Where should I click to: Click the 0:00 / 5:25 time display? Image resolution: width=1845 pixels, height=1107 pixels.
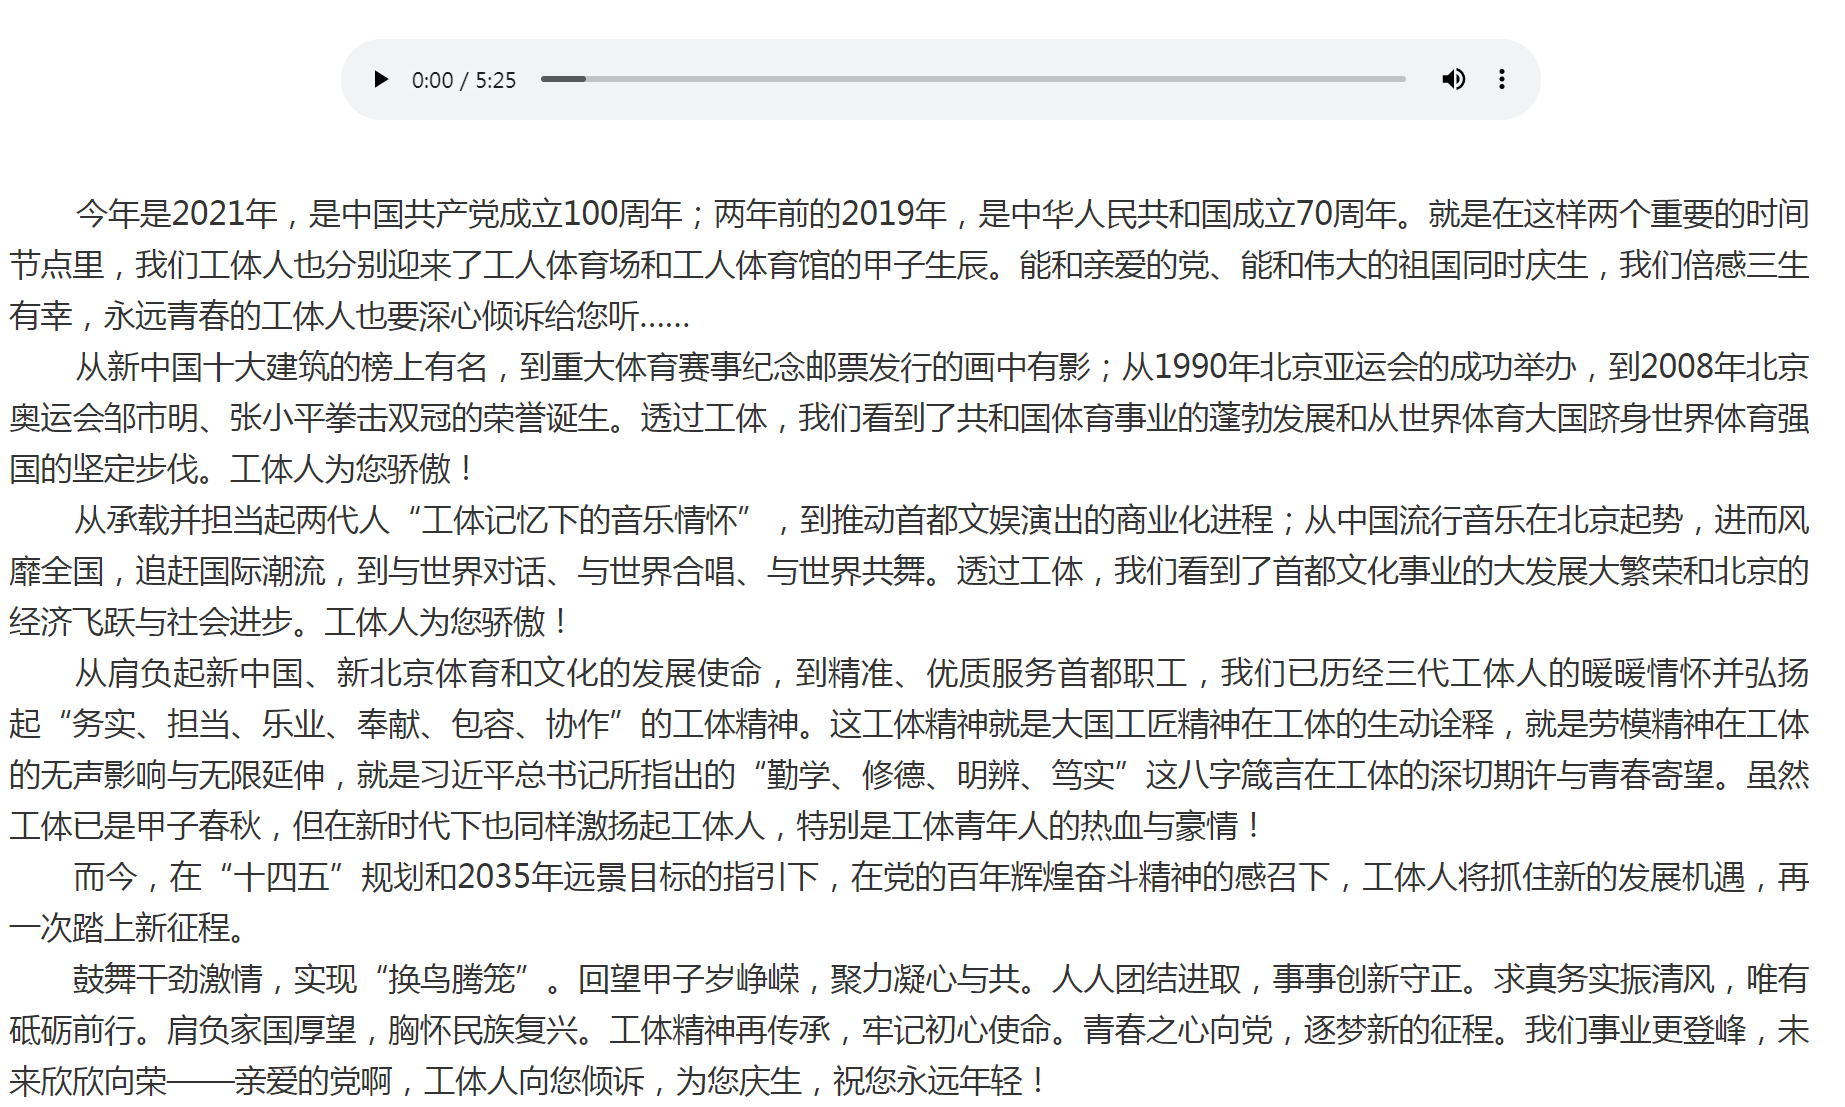click(463, 80)
